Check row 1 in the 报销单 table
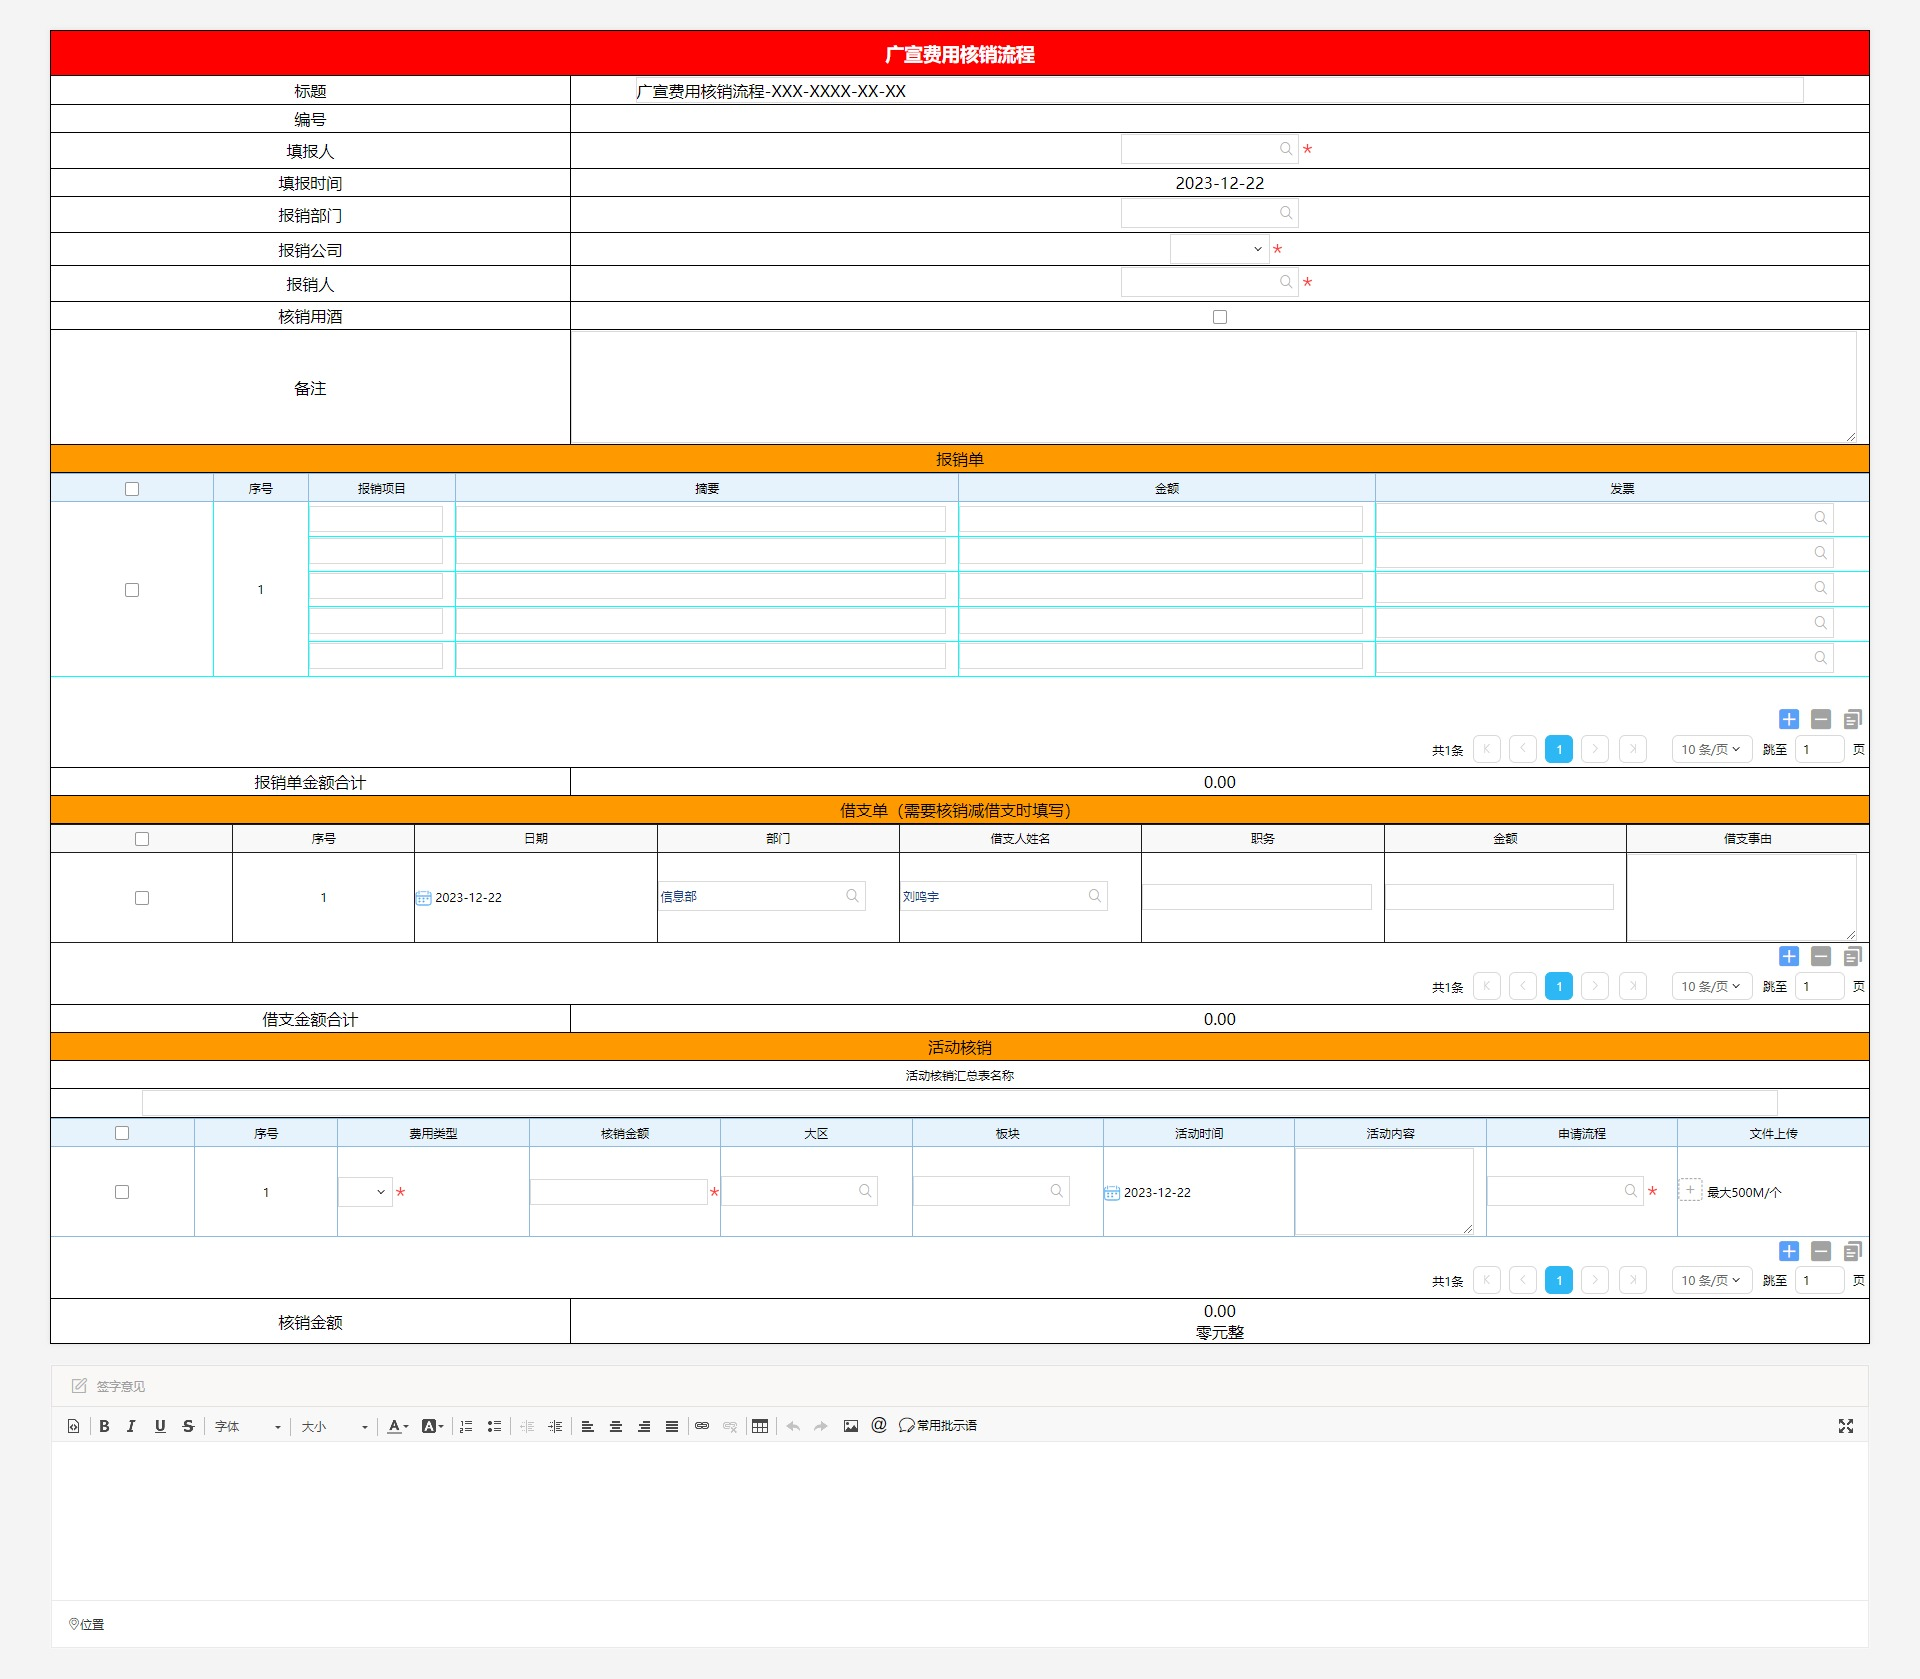1920x1679 pixels. coord(132,590)
